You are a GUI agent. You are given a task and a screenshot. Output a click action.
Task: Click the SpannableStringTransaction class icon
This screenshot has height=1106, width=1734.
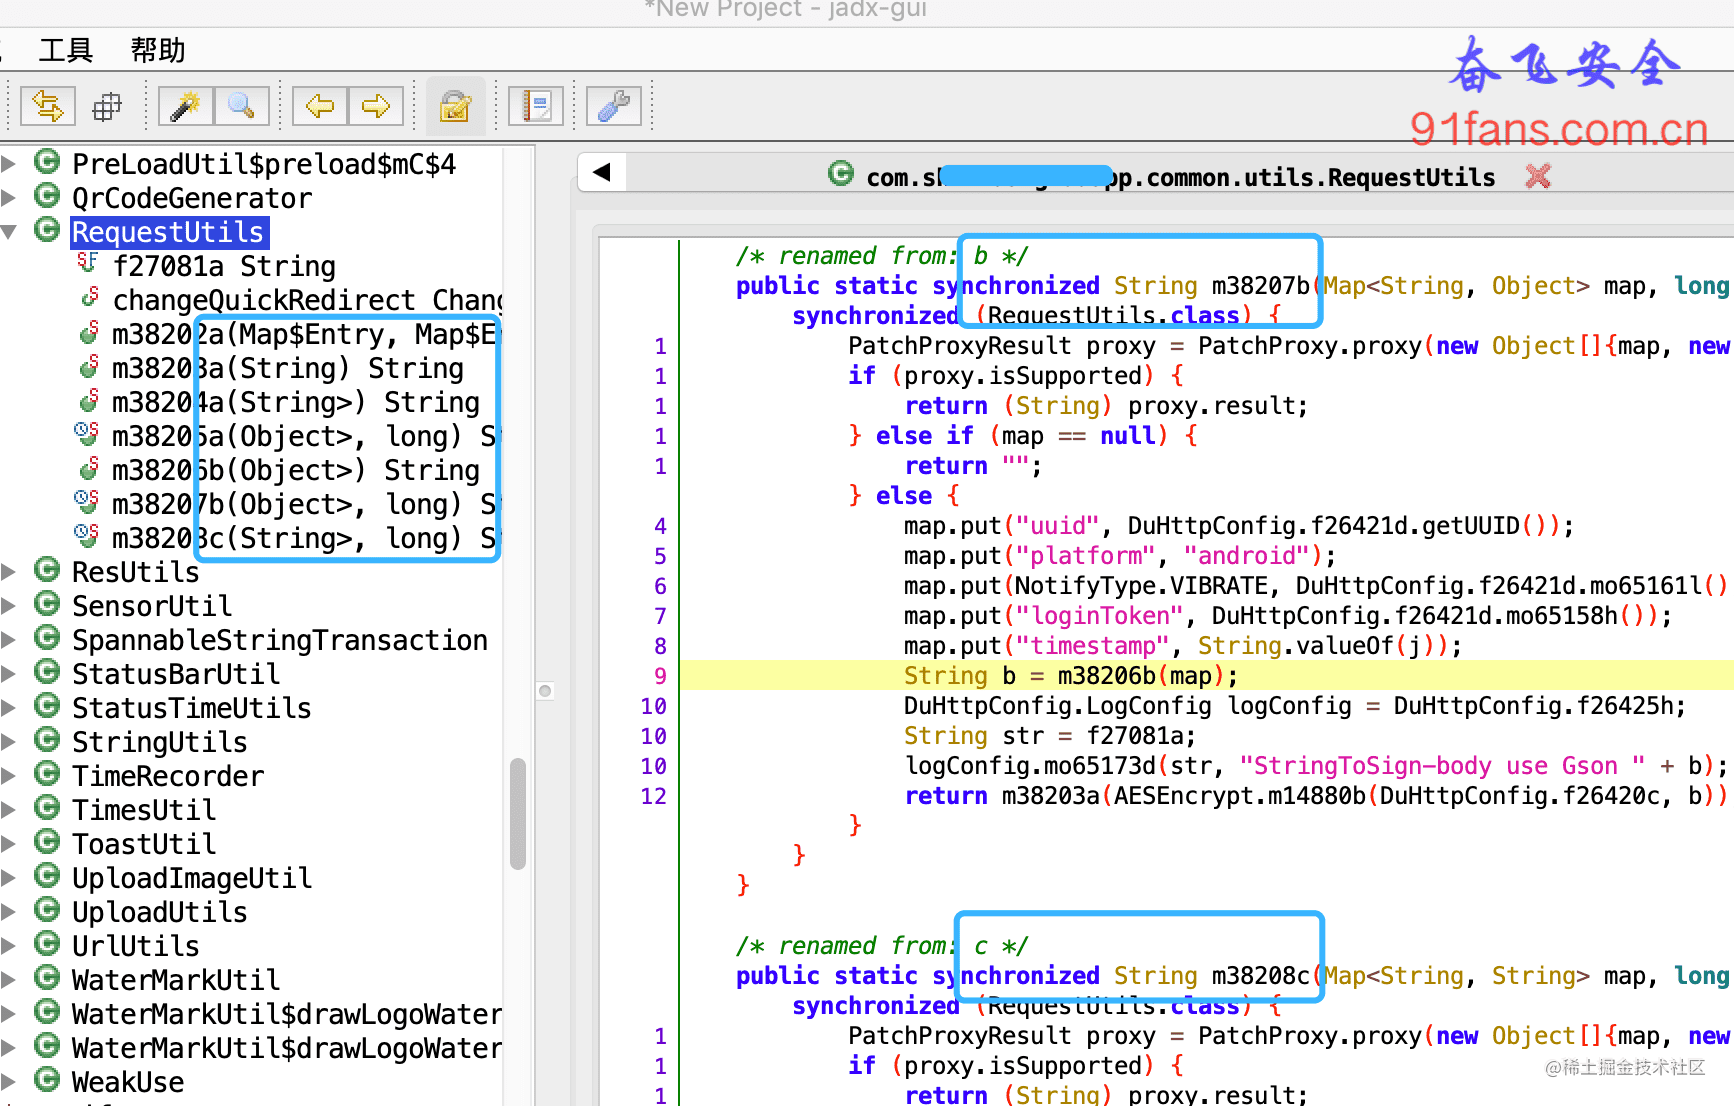[x=47, y=638]
